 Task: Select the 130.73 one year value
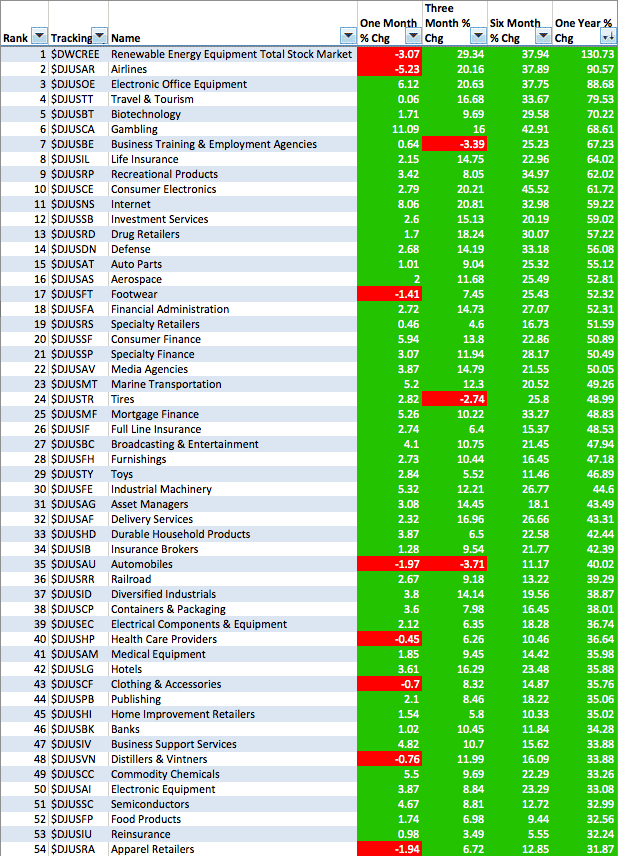(585, 54)
